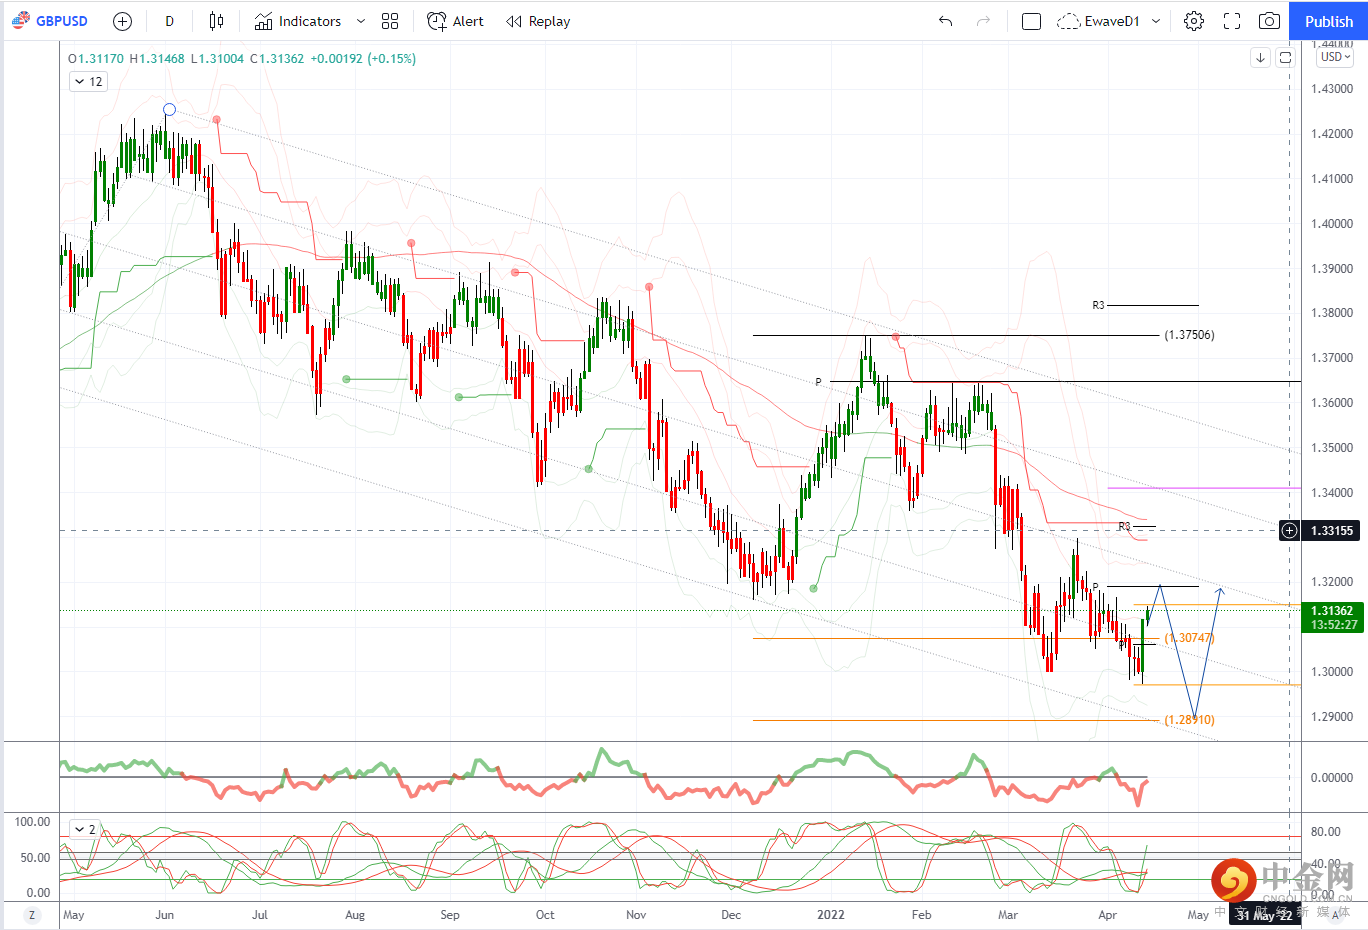Open the indicator templates grid icon
Viewport: 1368px width, 930px height.
[390, 21]
